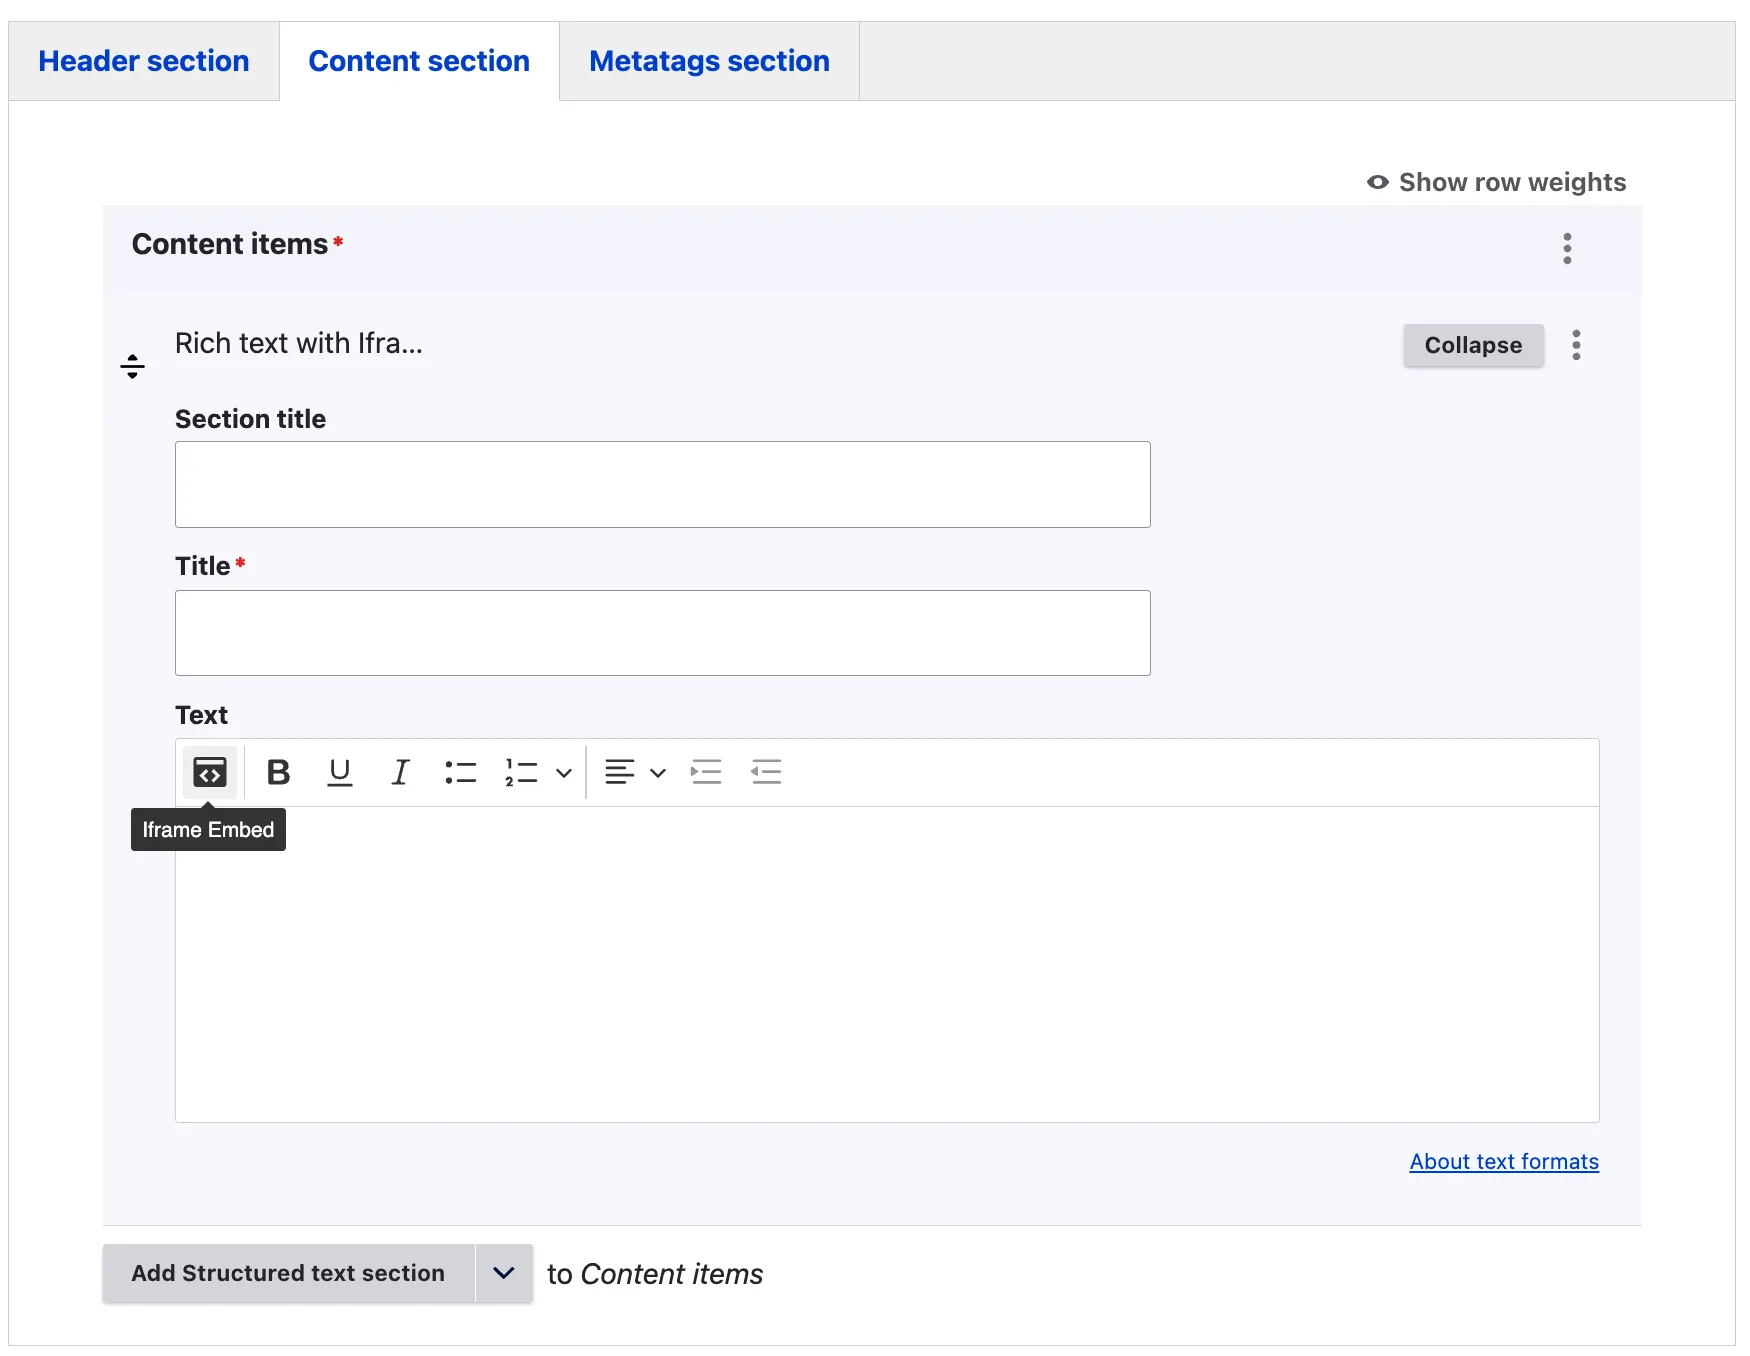Switch to the Header section tab
The height and width of the screenshot is (1356, 1750).
pyautogui.click(x=144, y=61)
